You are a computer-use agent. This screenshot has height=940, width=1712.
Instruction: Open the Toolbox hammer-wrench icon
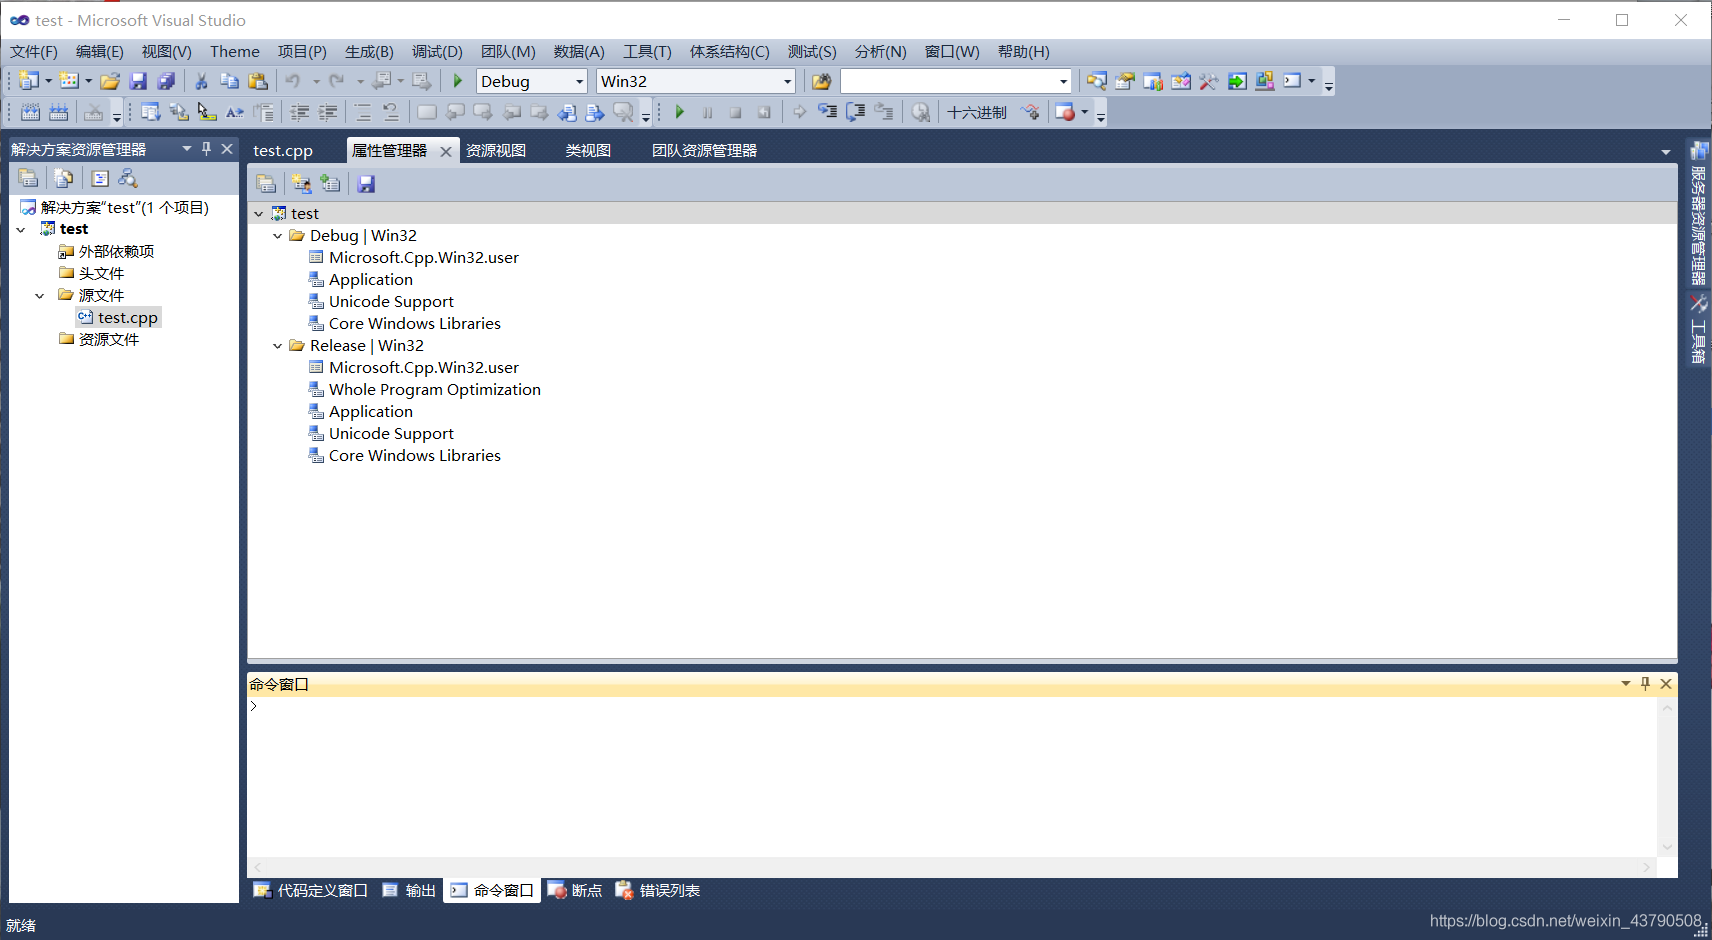(1209, 81)
